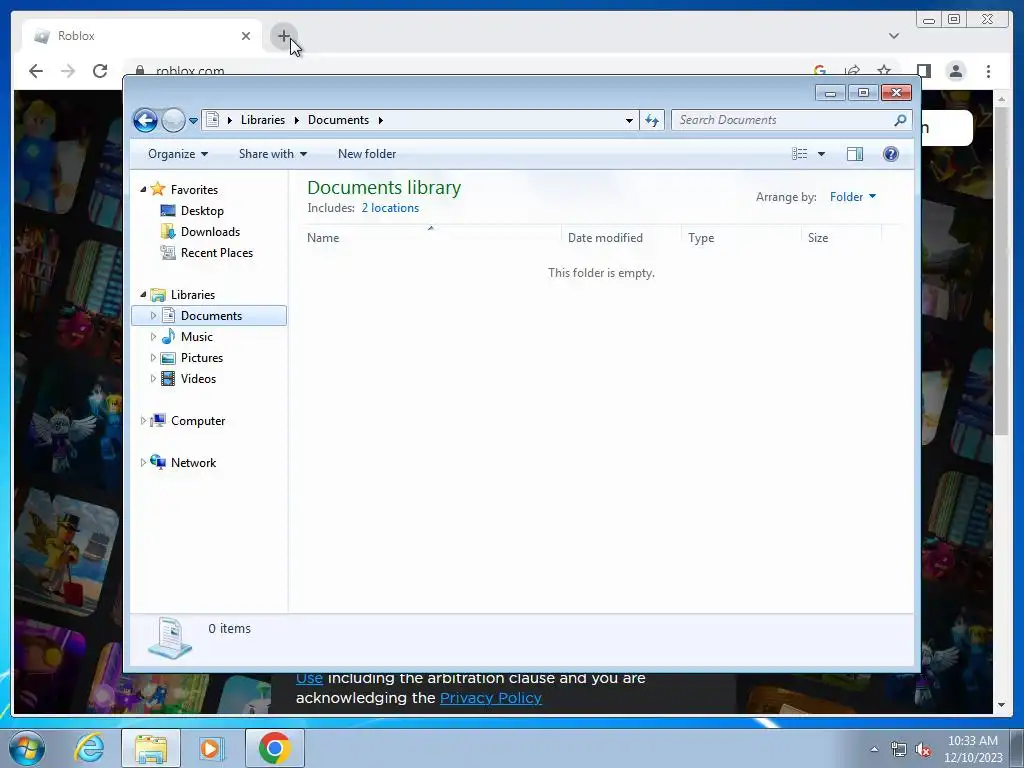Image resolution: width=1024 pixels, height=768 pixels.
Task: Click the muted volume tray icon
Action: pos(923,750)
